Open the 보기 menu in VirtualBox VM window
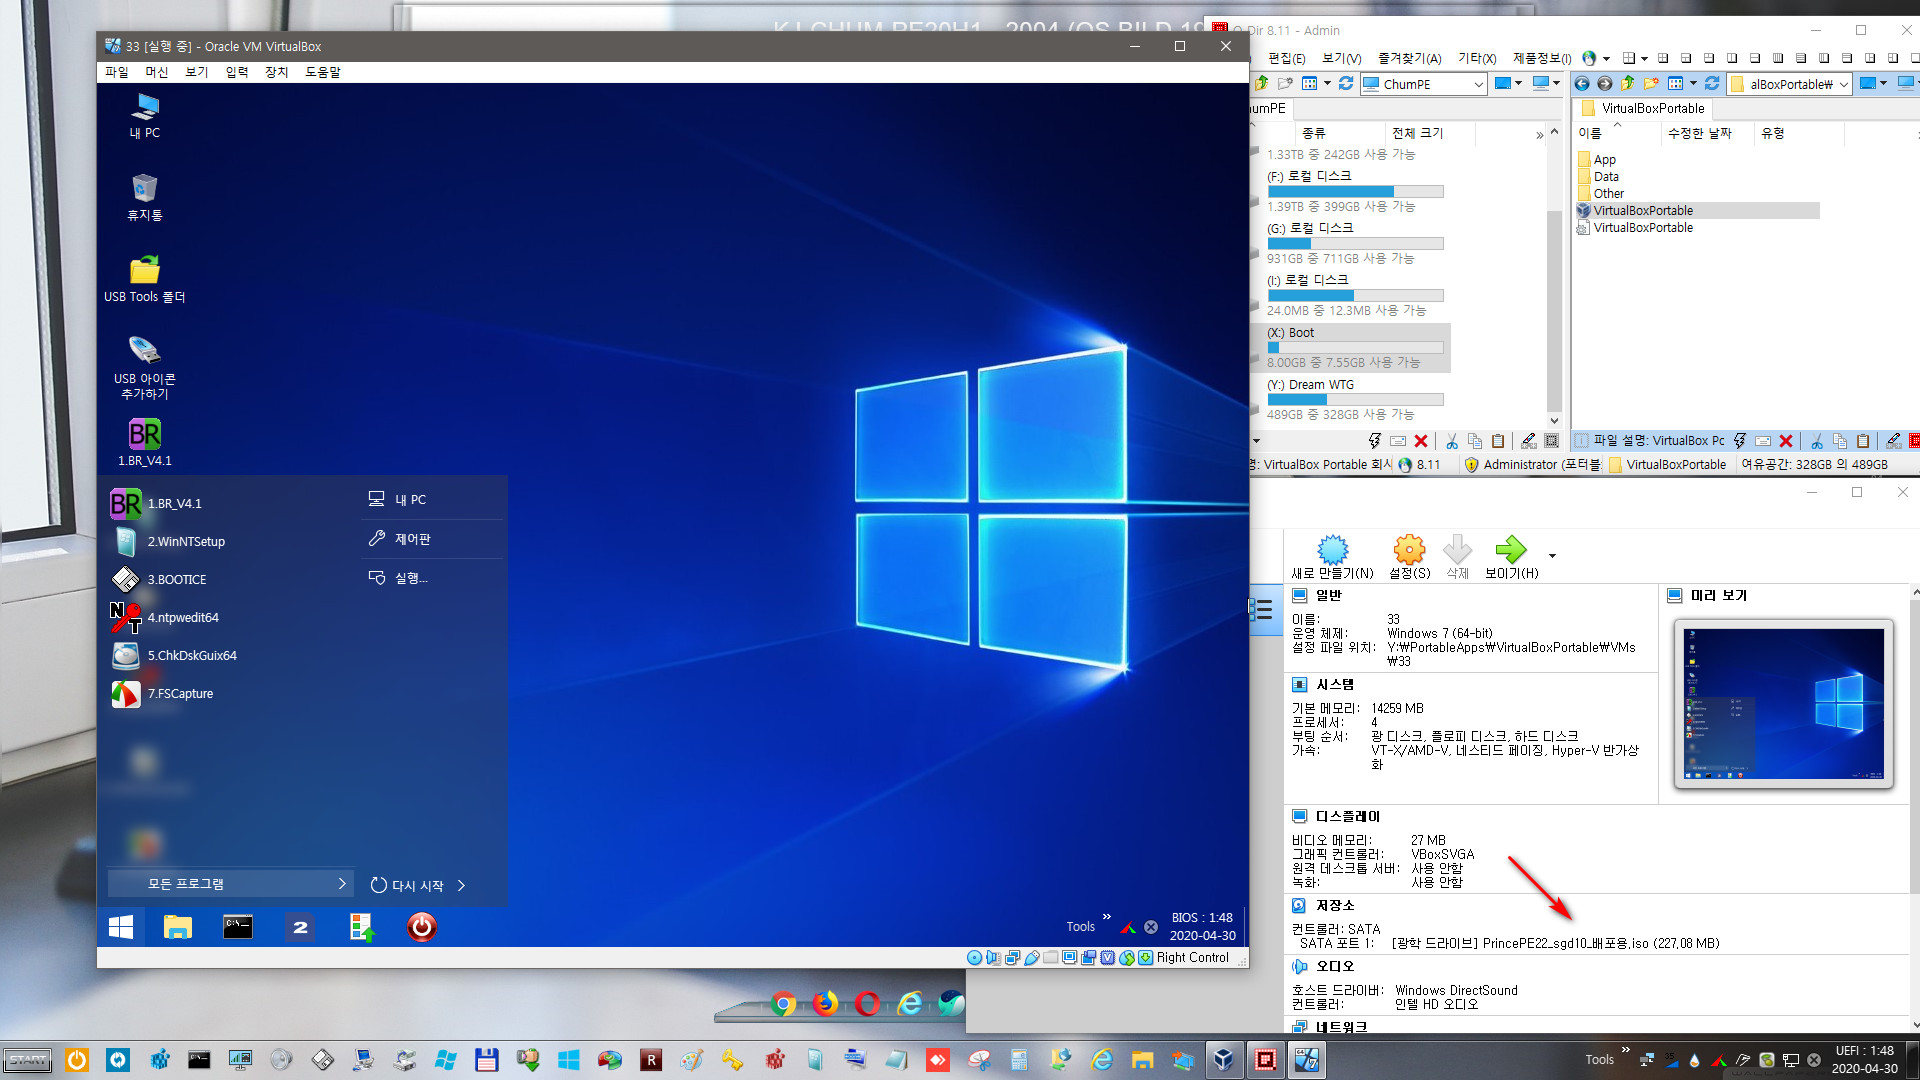This screenshot has height=1080, width=1920. tap(197, 72)
